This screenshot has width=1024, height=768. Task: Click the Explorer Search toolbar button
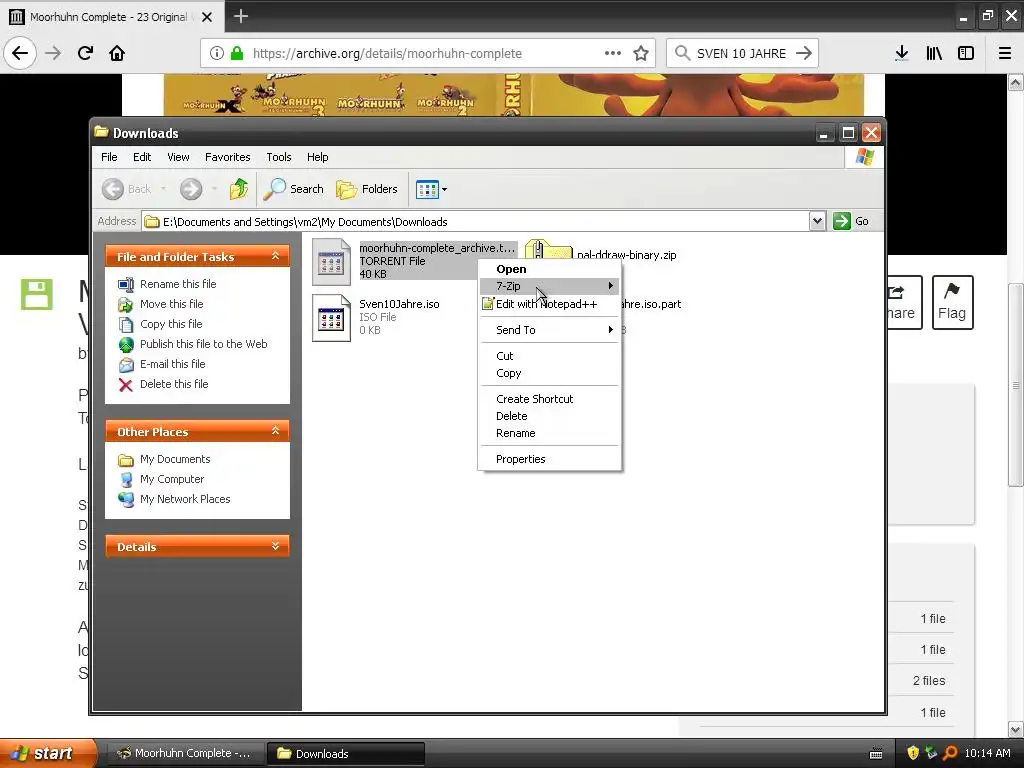coord(293,189)
